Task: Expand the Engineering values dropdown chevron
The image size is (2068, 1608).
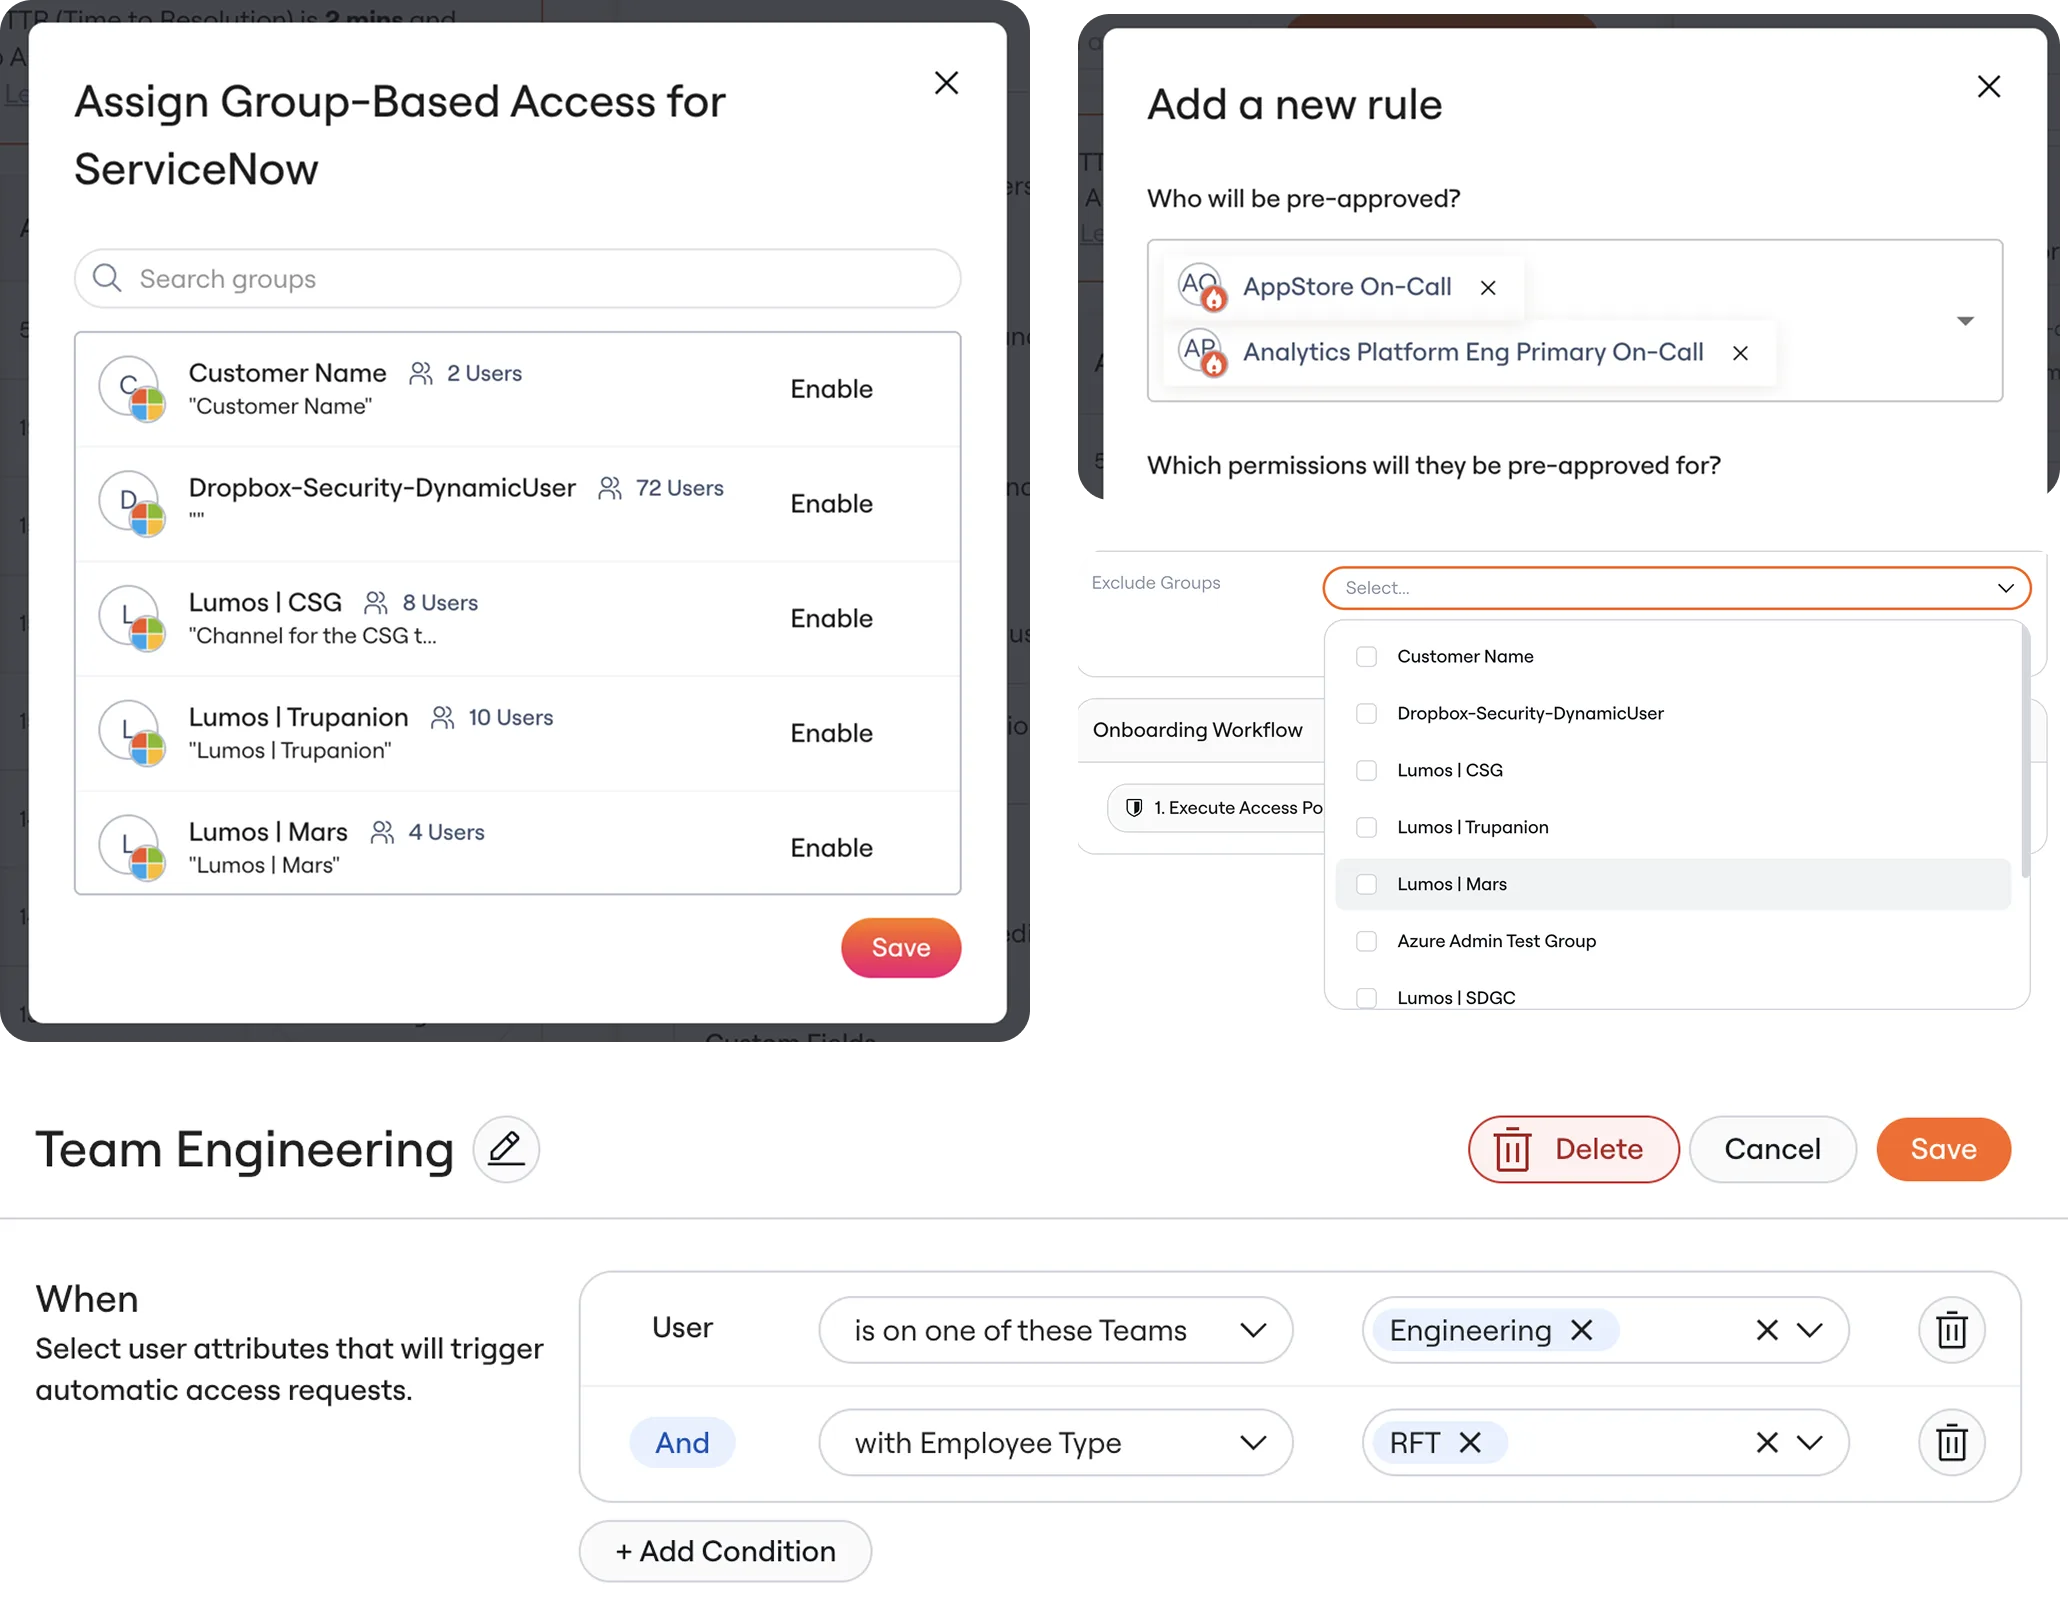Action: pyautogui.click(x=1809, y=1330)
